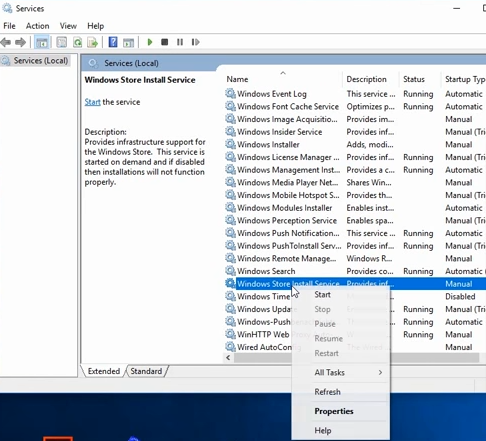
Task: Click Disabled startup type in Windows Time row
Action: click(x=460, y=296)
